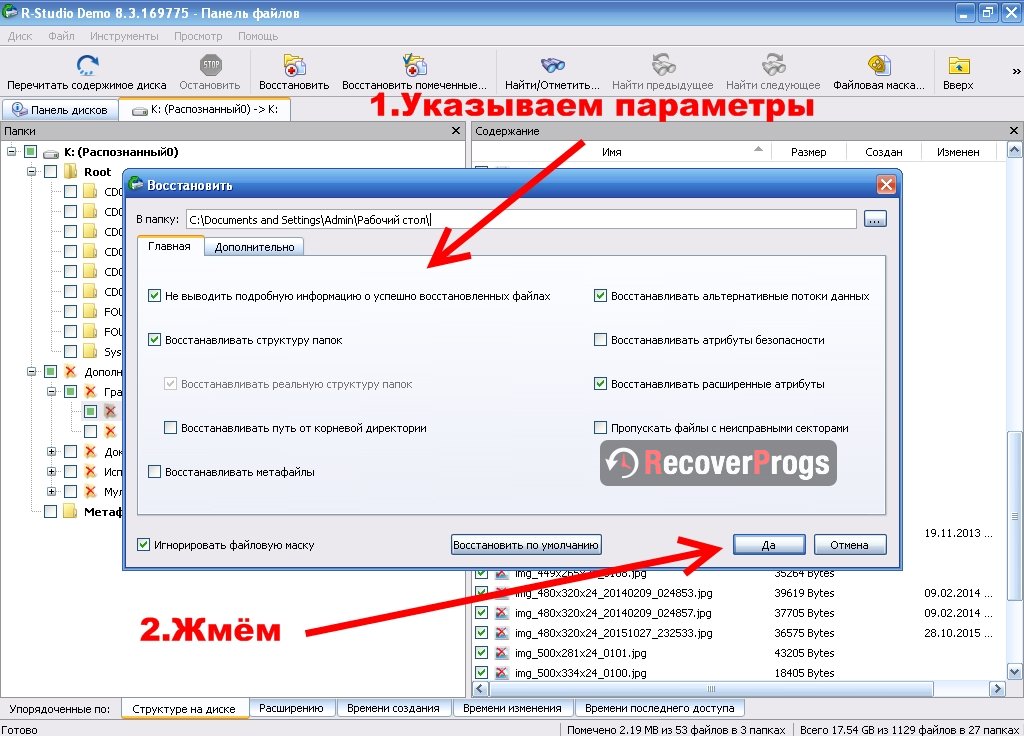Sort by Времени последнего доступа tab
1024x736 pixels.
pos(660,708)
